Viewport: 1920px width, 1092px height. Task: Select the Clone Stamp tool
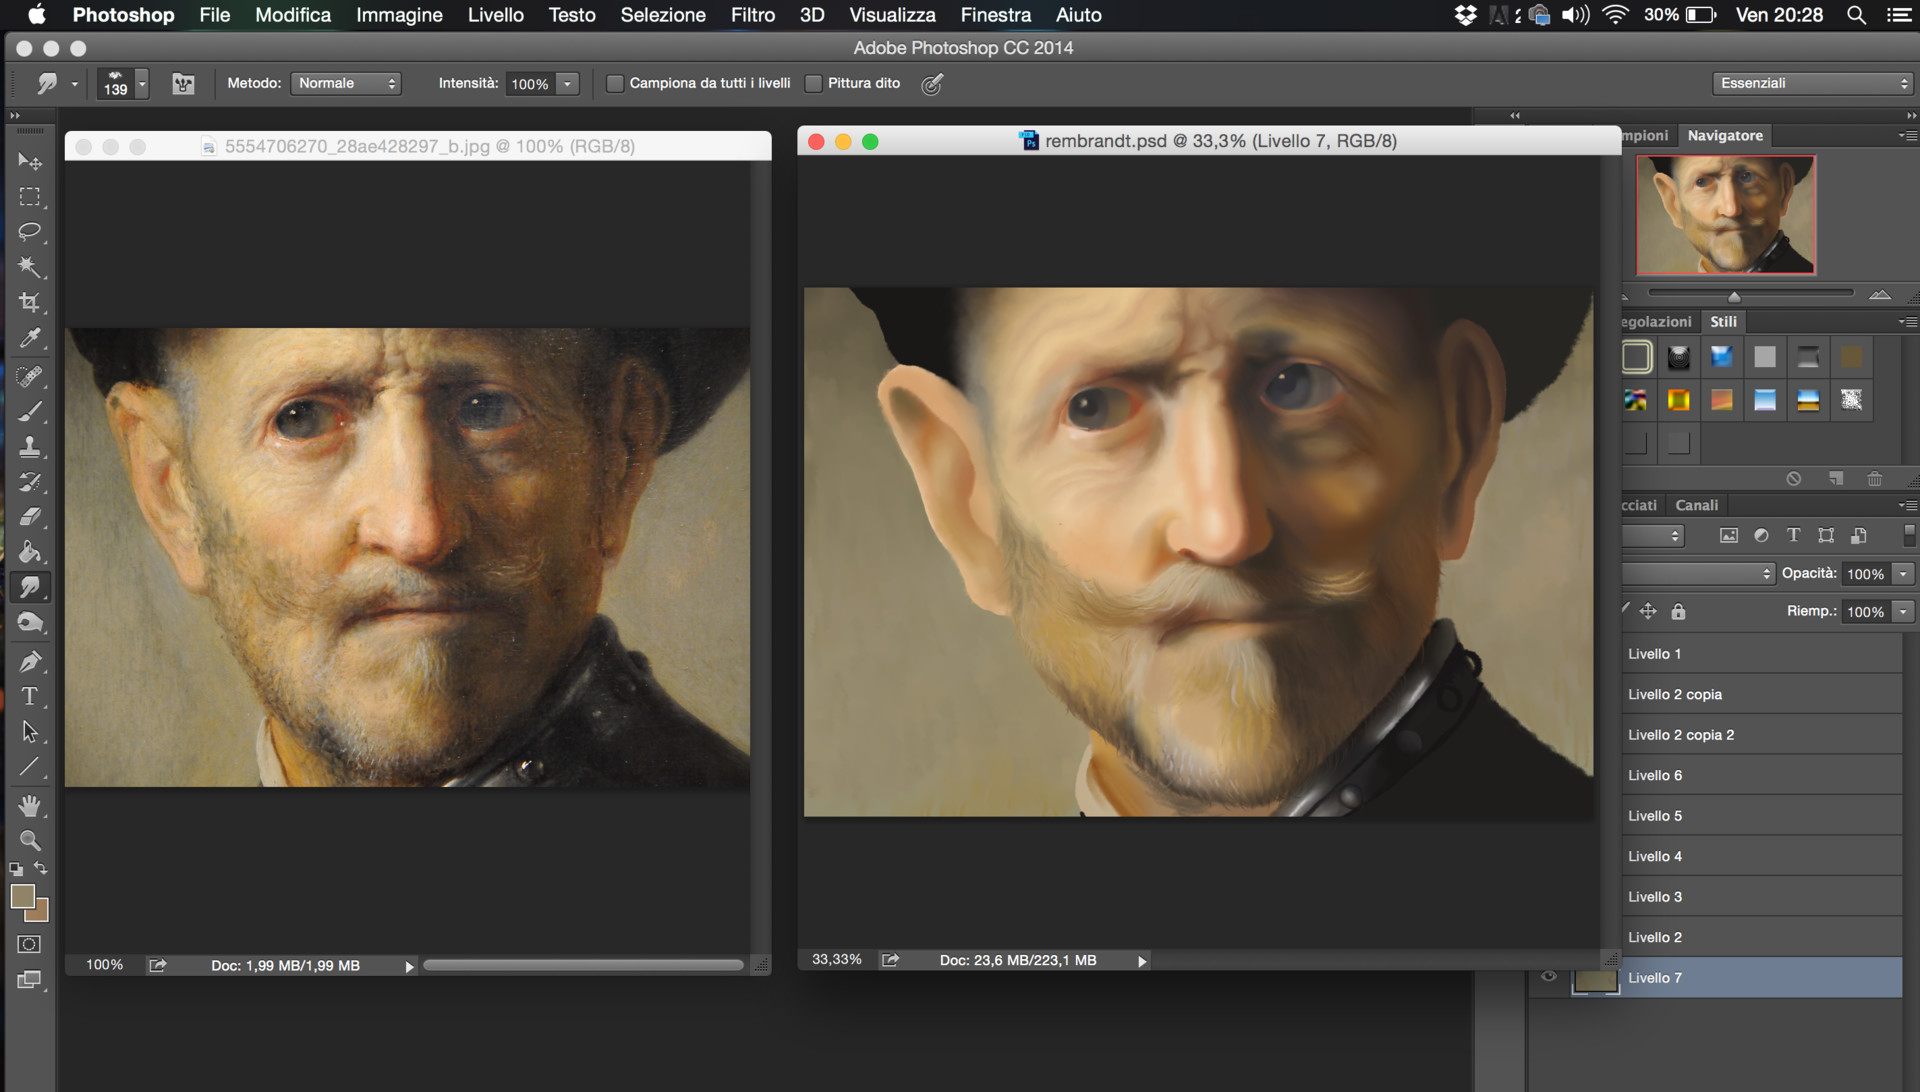(30, 446)
